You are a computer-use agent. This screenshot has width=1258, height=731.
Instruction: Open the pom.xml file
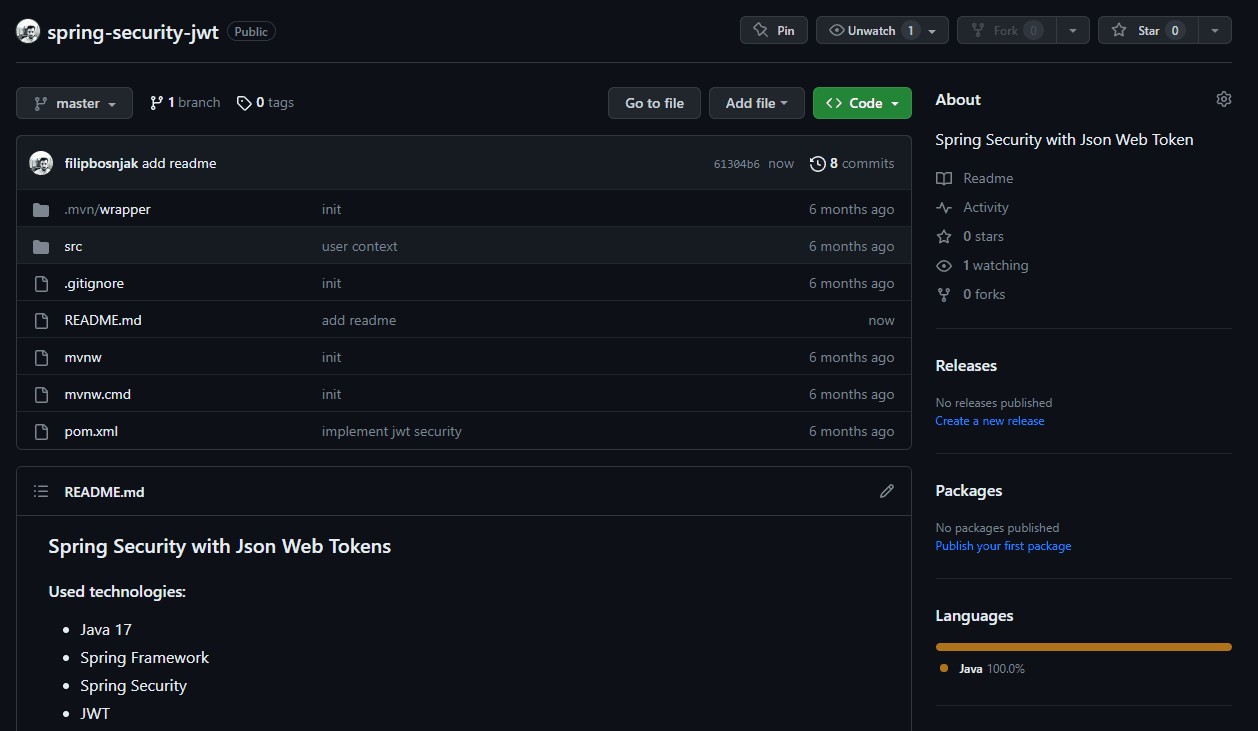[x=91, y=431]
